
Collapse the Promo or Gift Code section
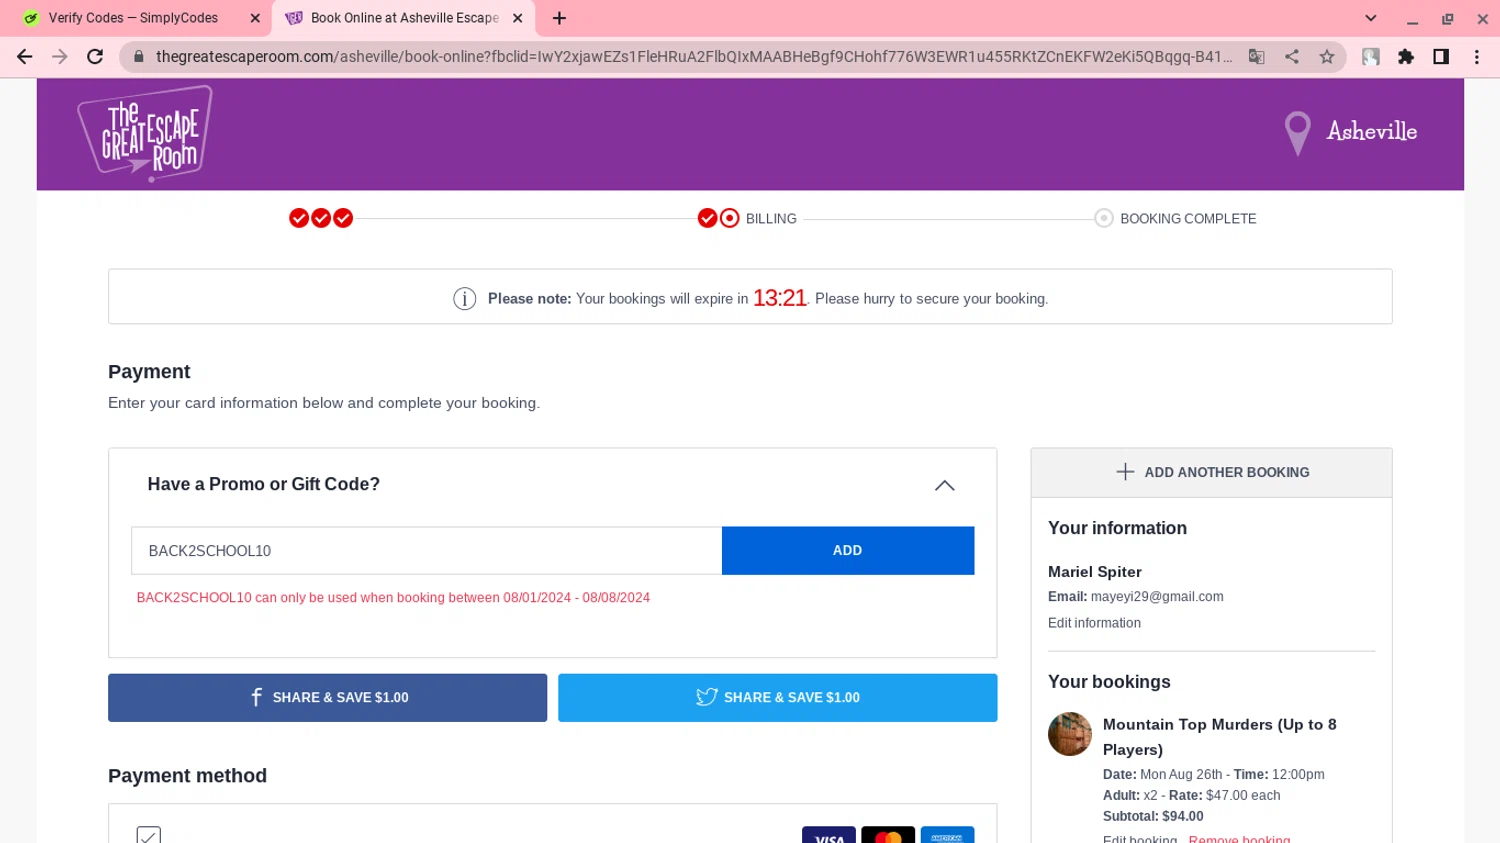coord(944,485)
